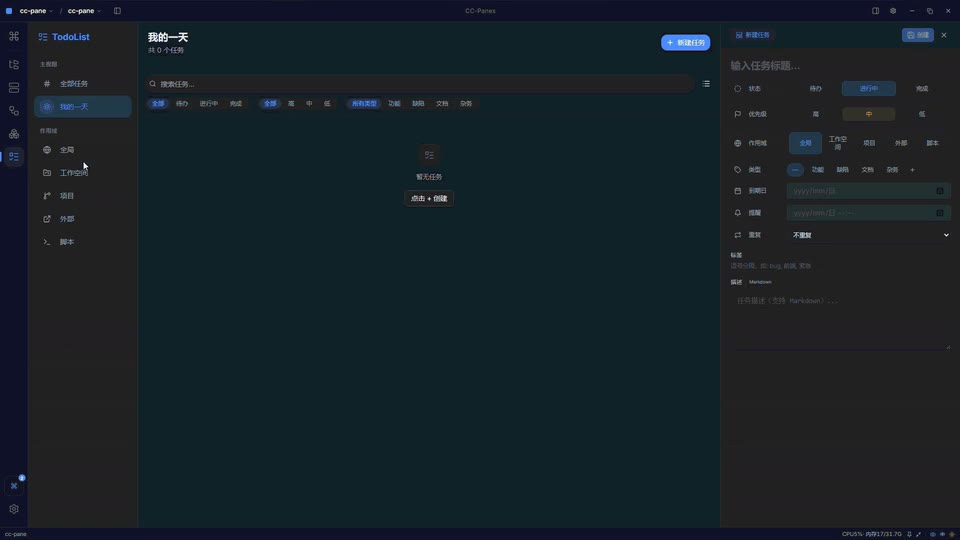
Task: Open the file tree icon in activity bar
Action: [x=13, y=64]
